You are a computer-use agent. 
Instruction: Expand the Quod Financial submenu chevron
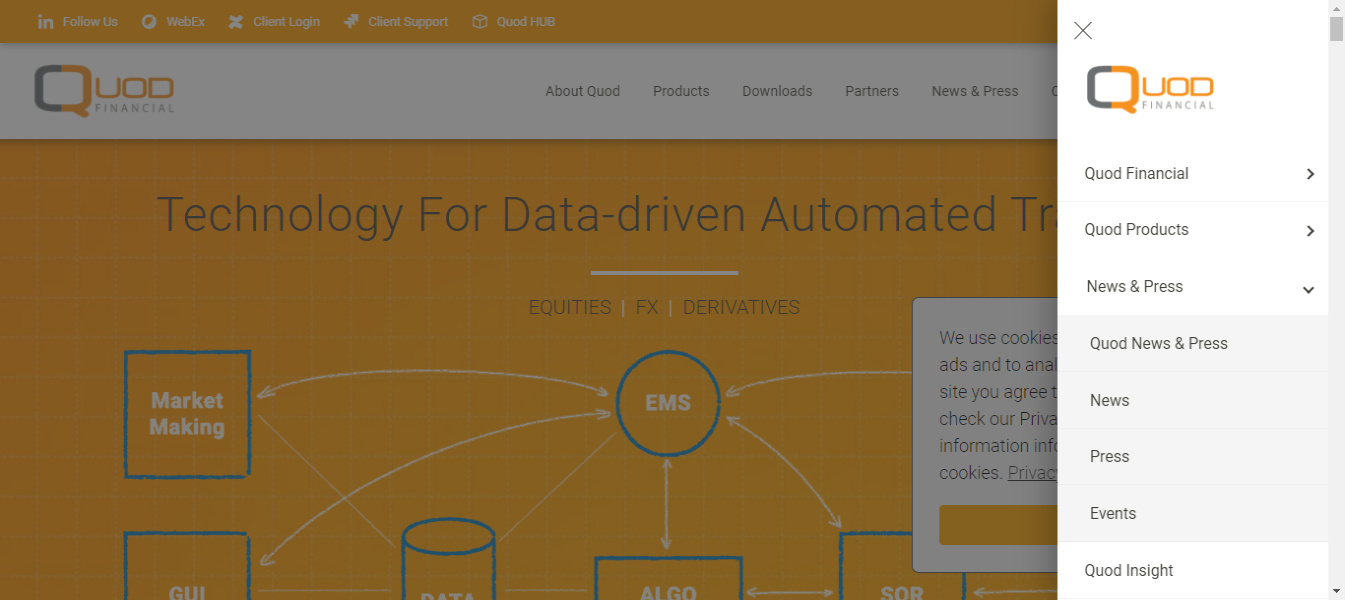point(1310,174)
